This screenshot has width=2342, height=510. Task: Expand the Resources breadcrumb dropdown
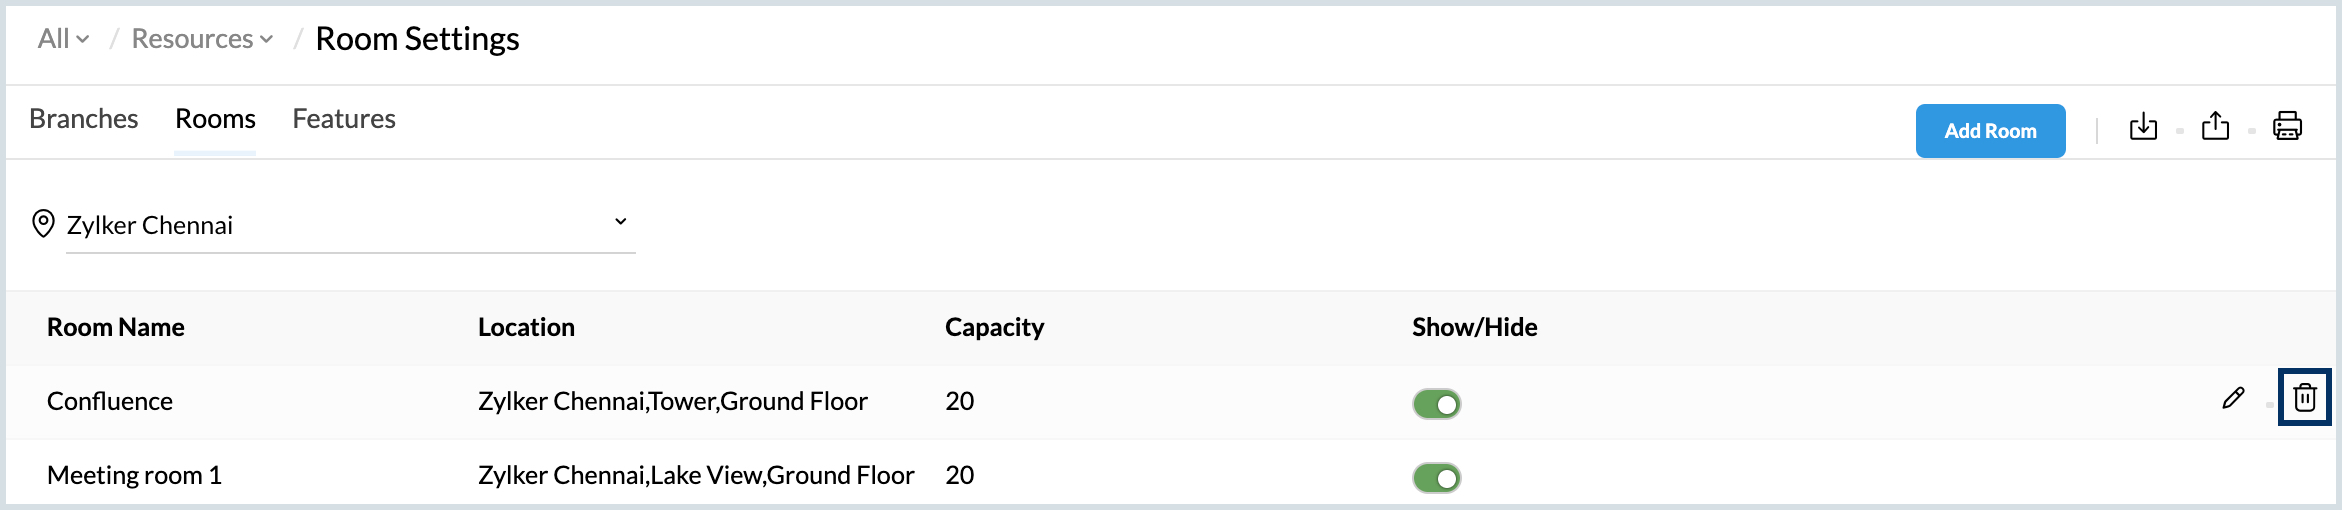pyautogui.click(x=202, y=39)
